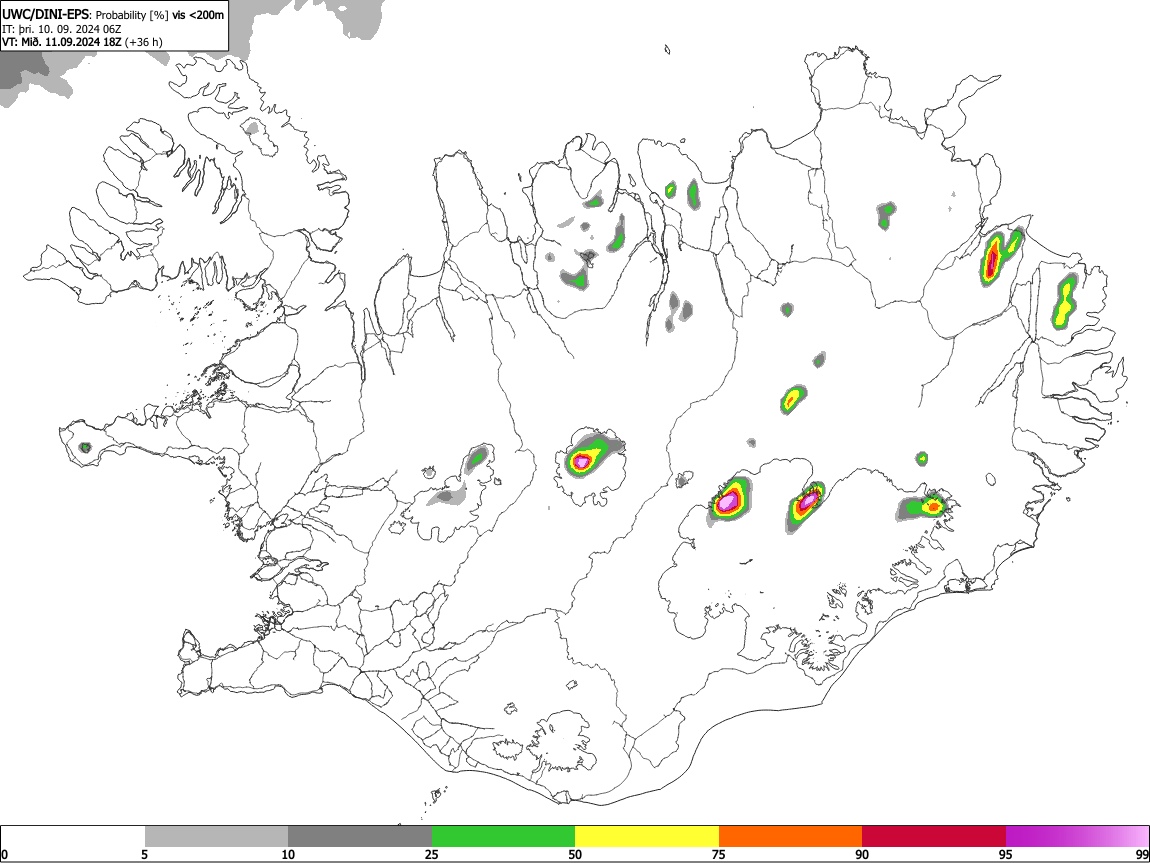Screen dimensions: 1150x863
Task: Select the green 25–50% legend swatch
Action: pos(503,837)
